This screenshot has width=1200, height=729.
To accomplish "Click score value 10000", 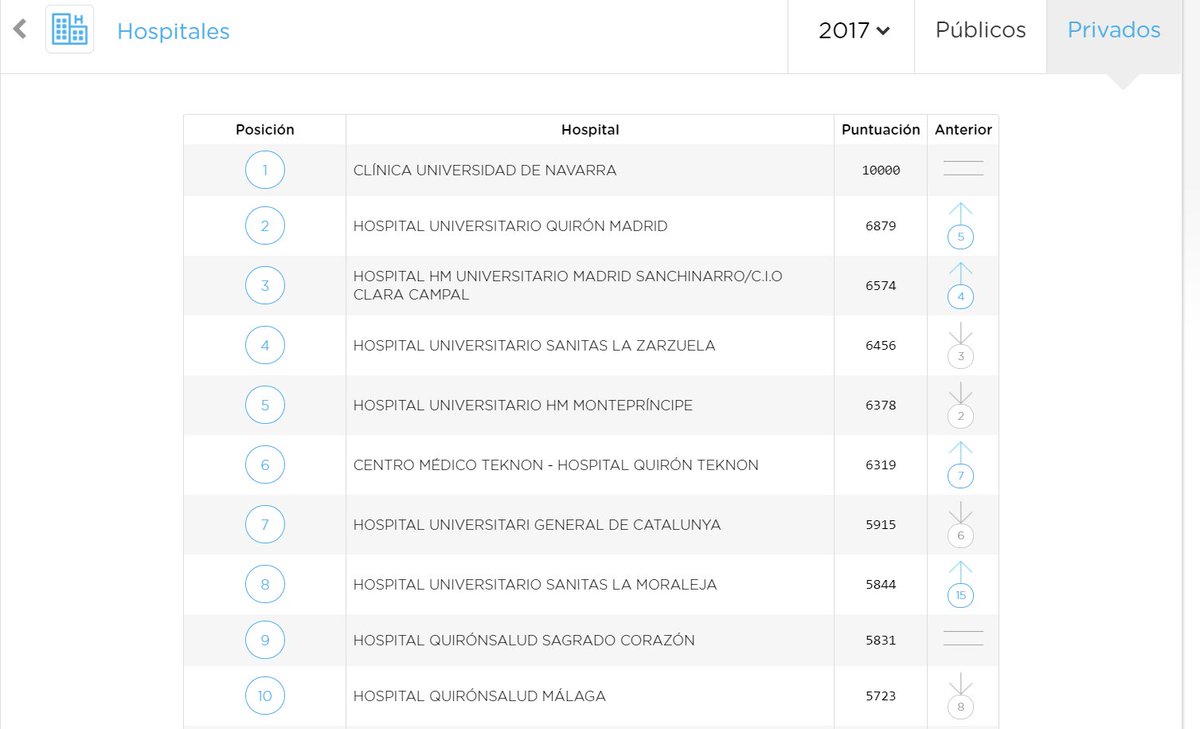I will pos(881,171).
